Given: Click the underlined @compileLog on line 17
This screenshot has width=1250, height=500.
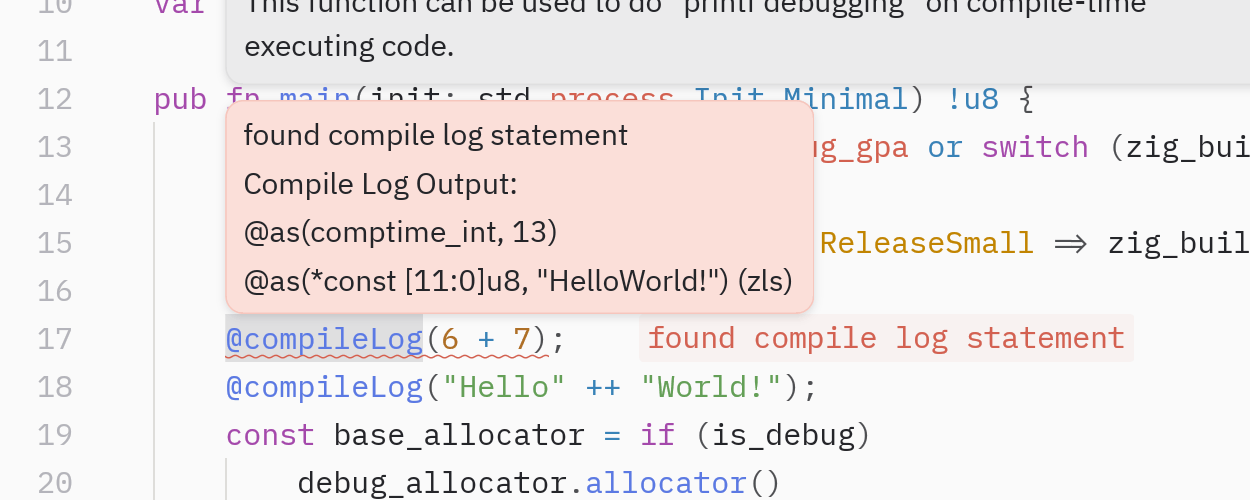Looking at the screenshot, I should click(x=324, y=339).
